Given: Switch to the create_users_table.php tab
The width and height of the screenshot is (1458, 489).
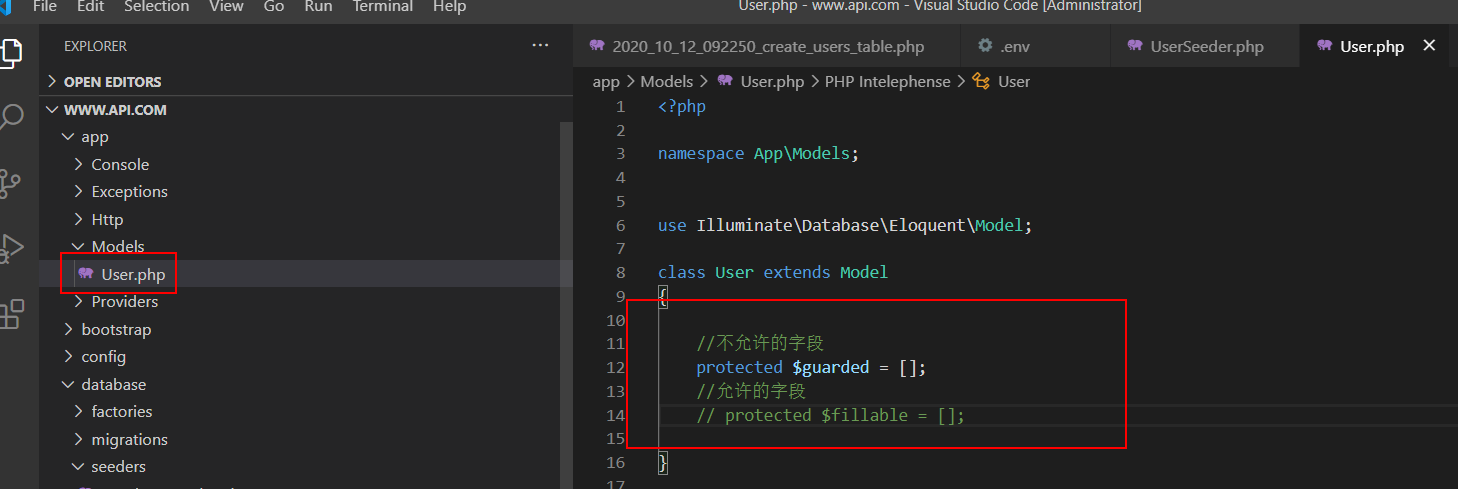Looking at the screenshot, I should tap(767, 46).
